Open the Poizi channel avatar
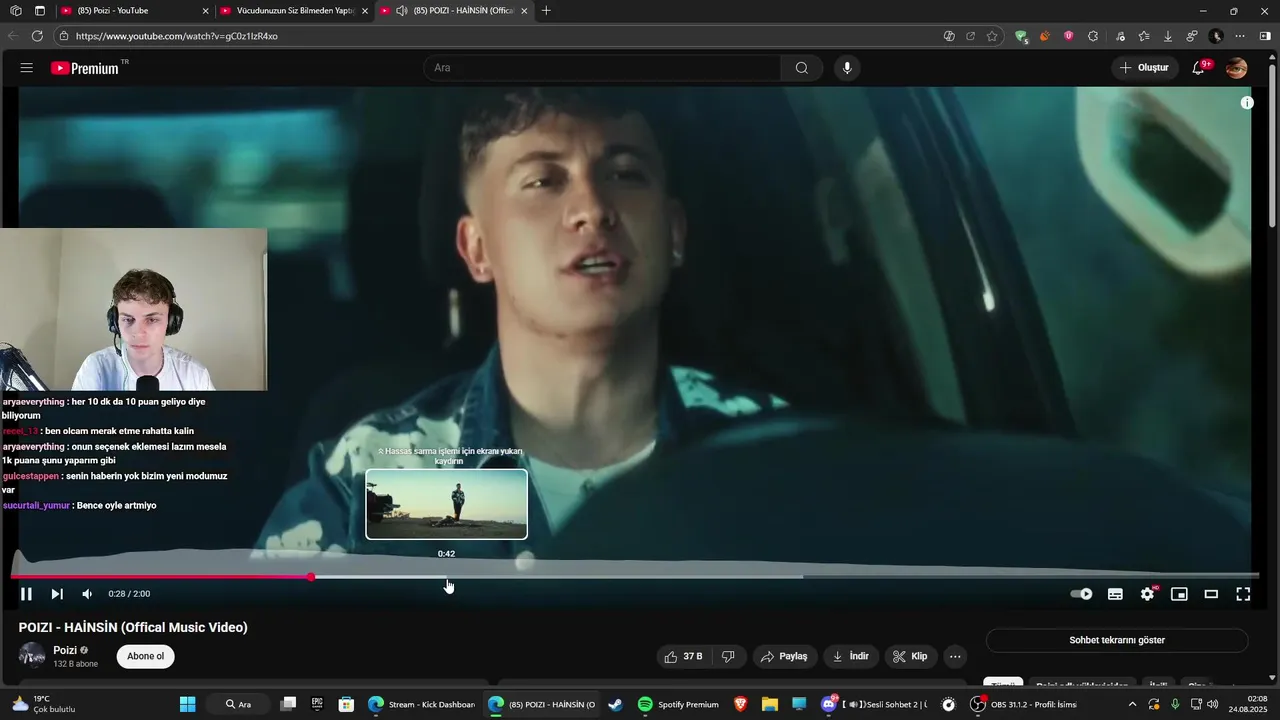 [32, 656]
